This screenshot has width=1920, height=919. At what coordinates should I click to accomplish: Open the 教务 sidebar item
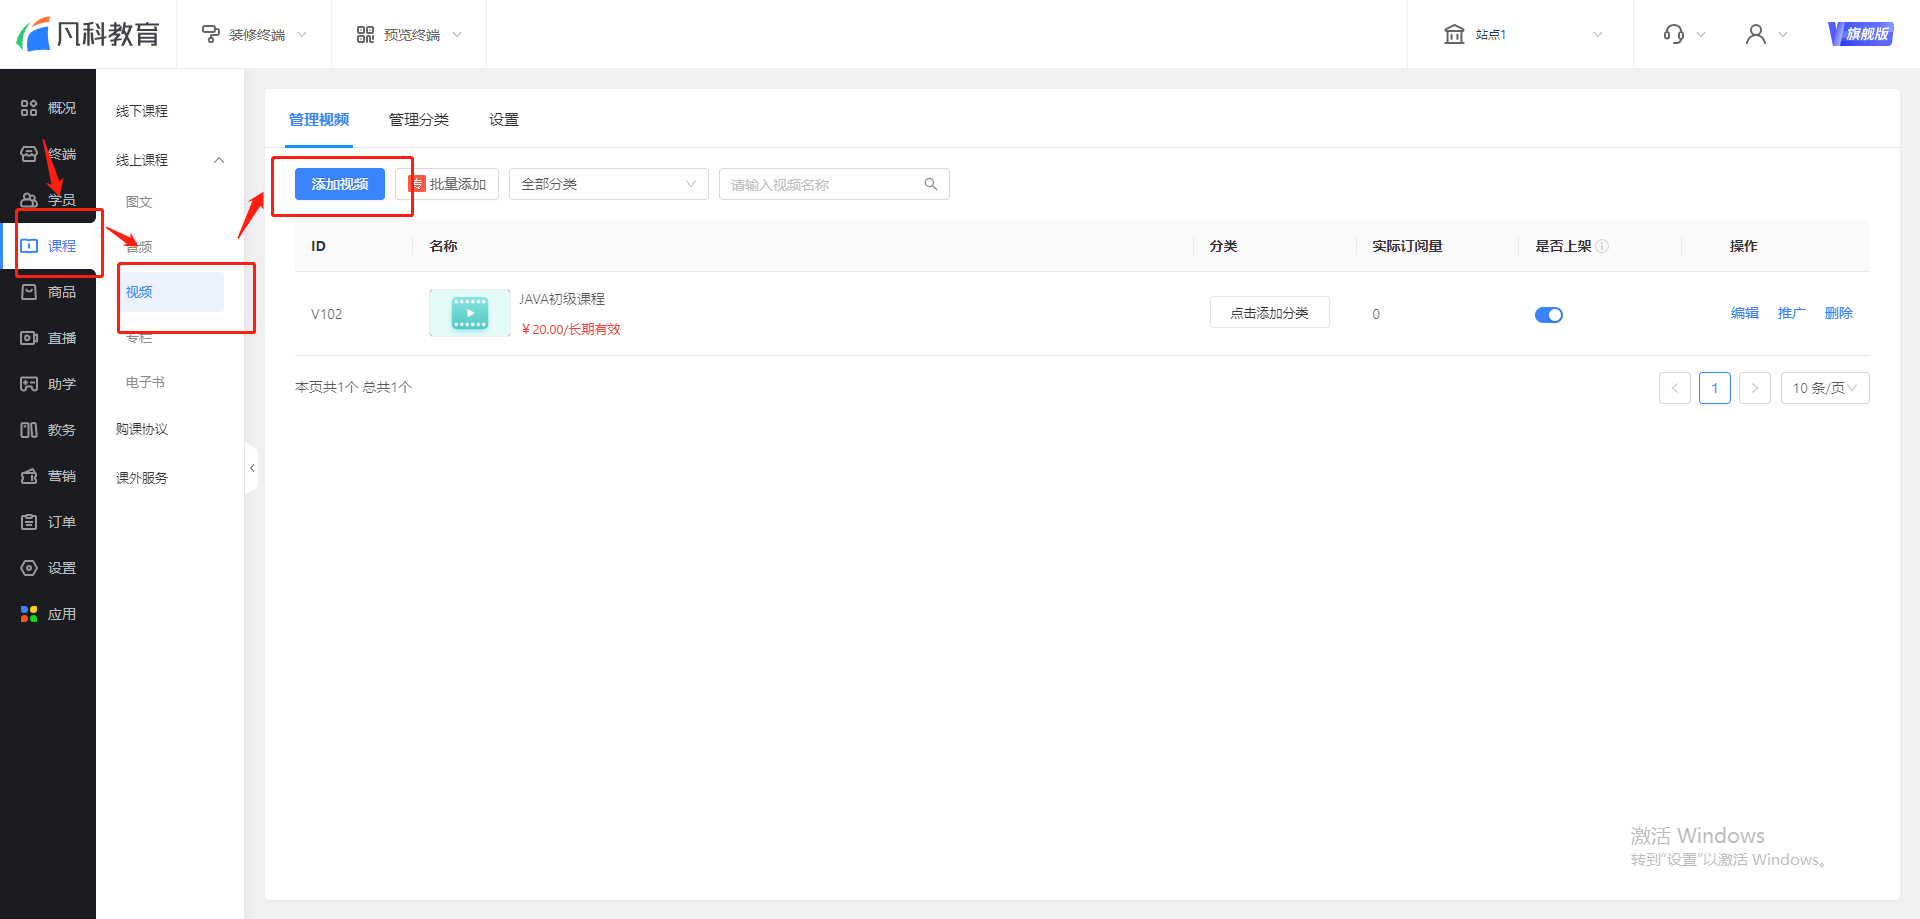tap(48, 430)
